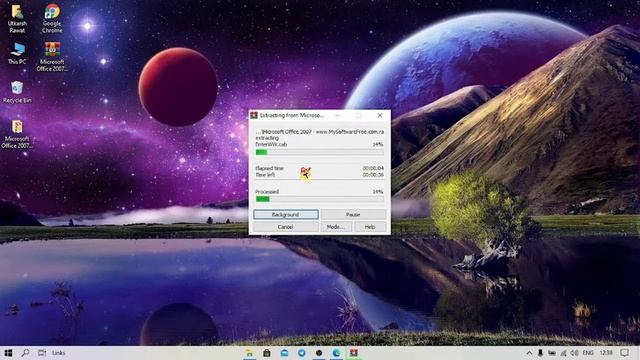This screenshot has width=640, height=360.
Task: Open the network tray icon
Action: click(563, 353)
